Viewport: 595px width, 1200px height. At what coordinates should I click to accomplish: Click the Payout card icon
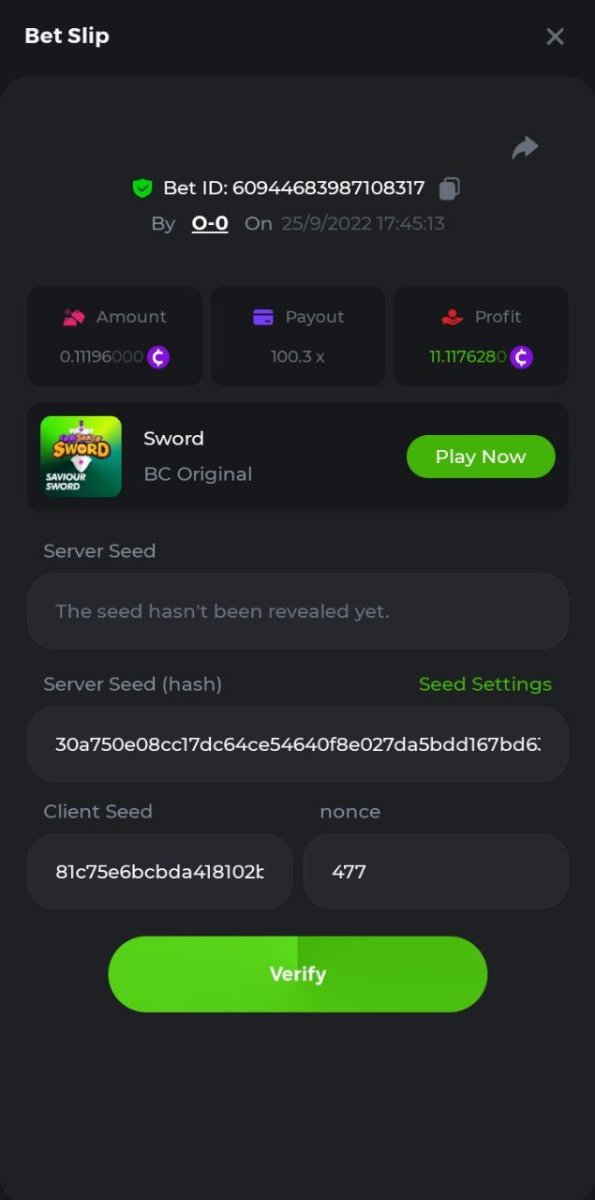pos(263,317)
